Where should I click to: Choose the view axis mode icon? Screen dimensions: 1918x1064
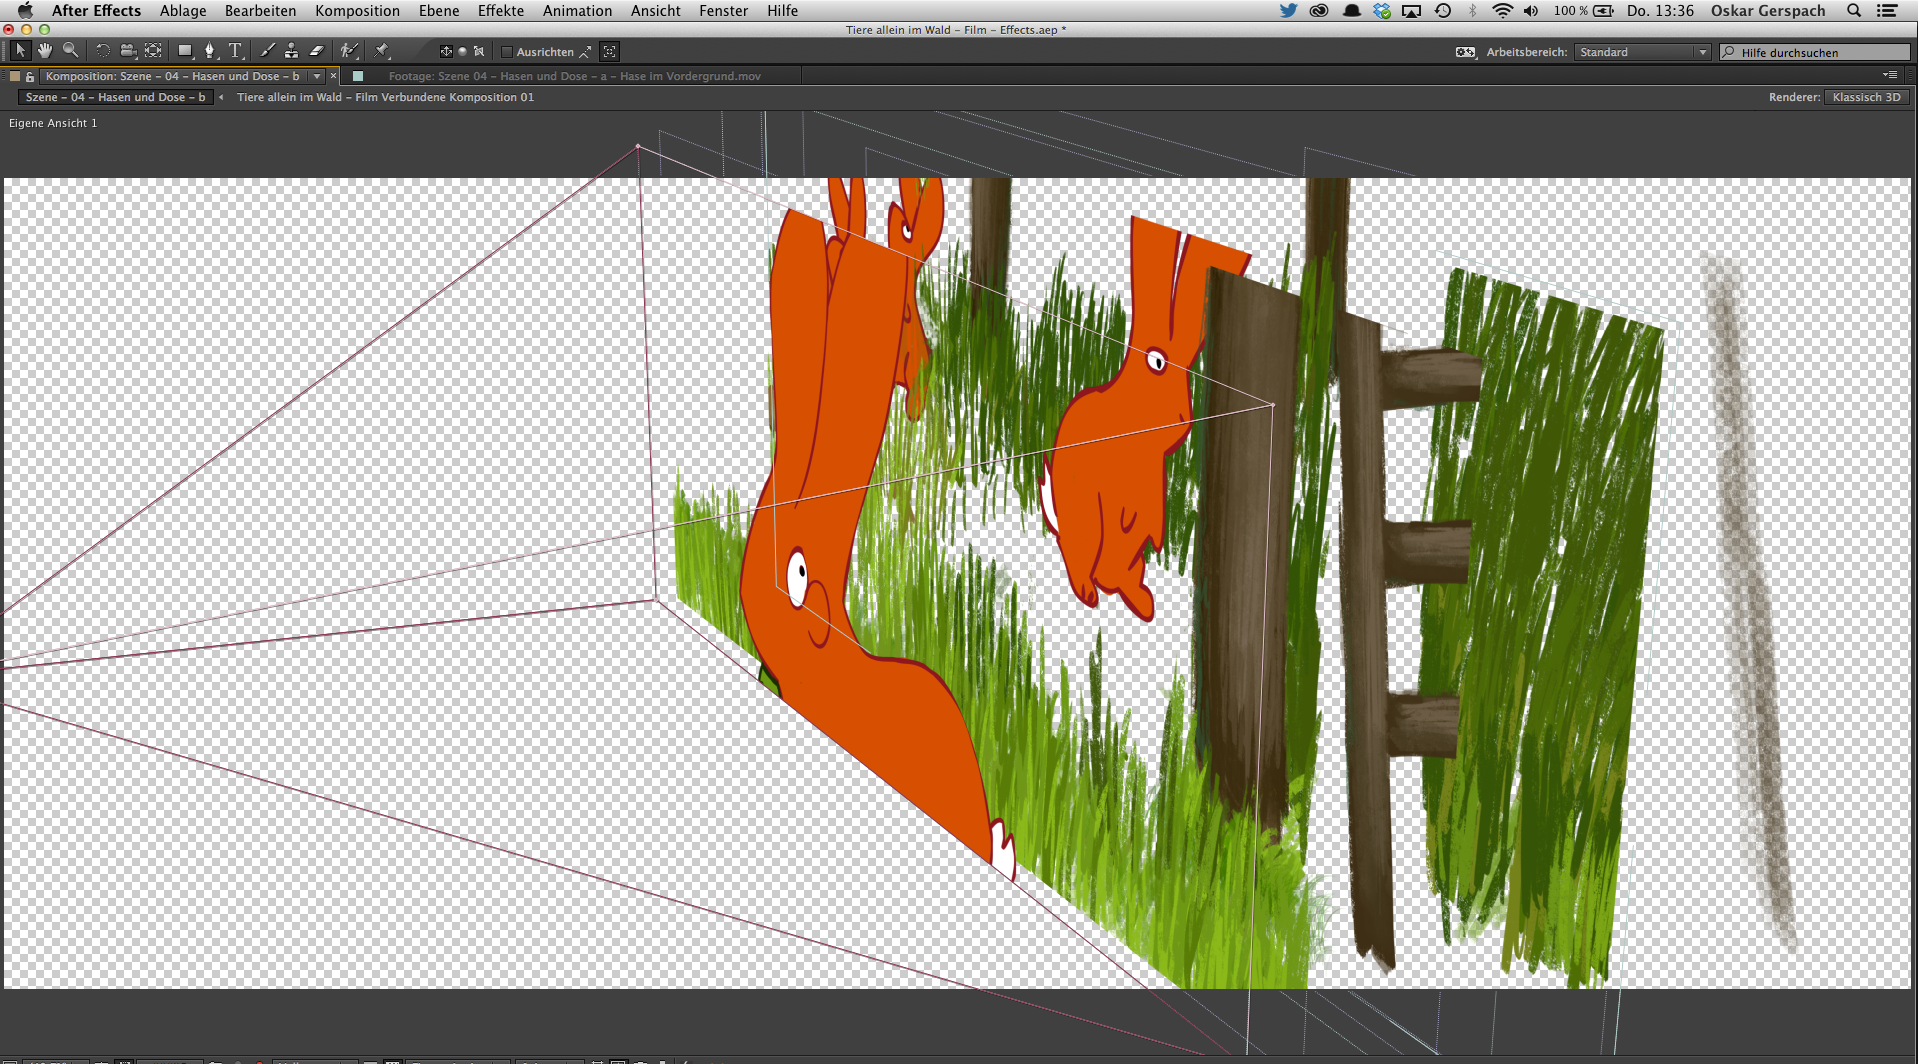coord(479,51)
